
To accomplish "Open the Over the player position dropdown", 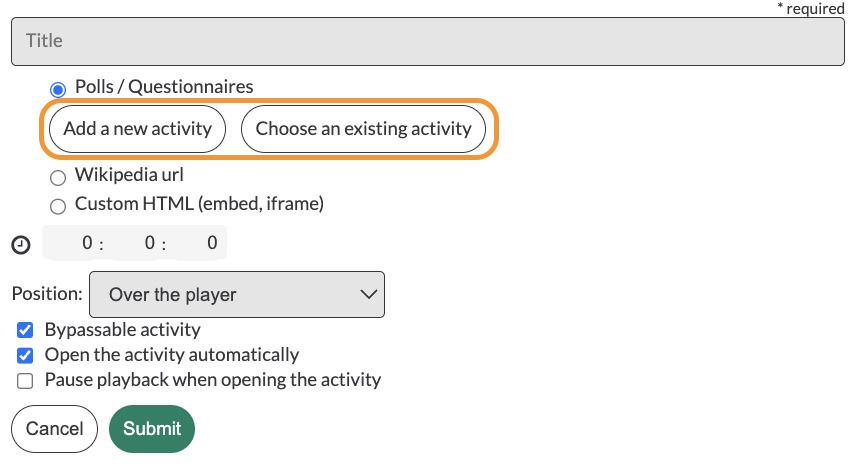I will tap(237, 294).
